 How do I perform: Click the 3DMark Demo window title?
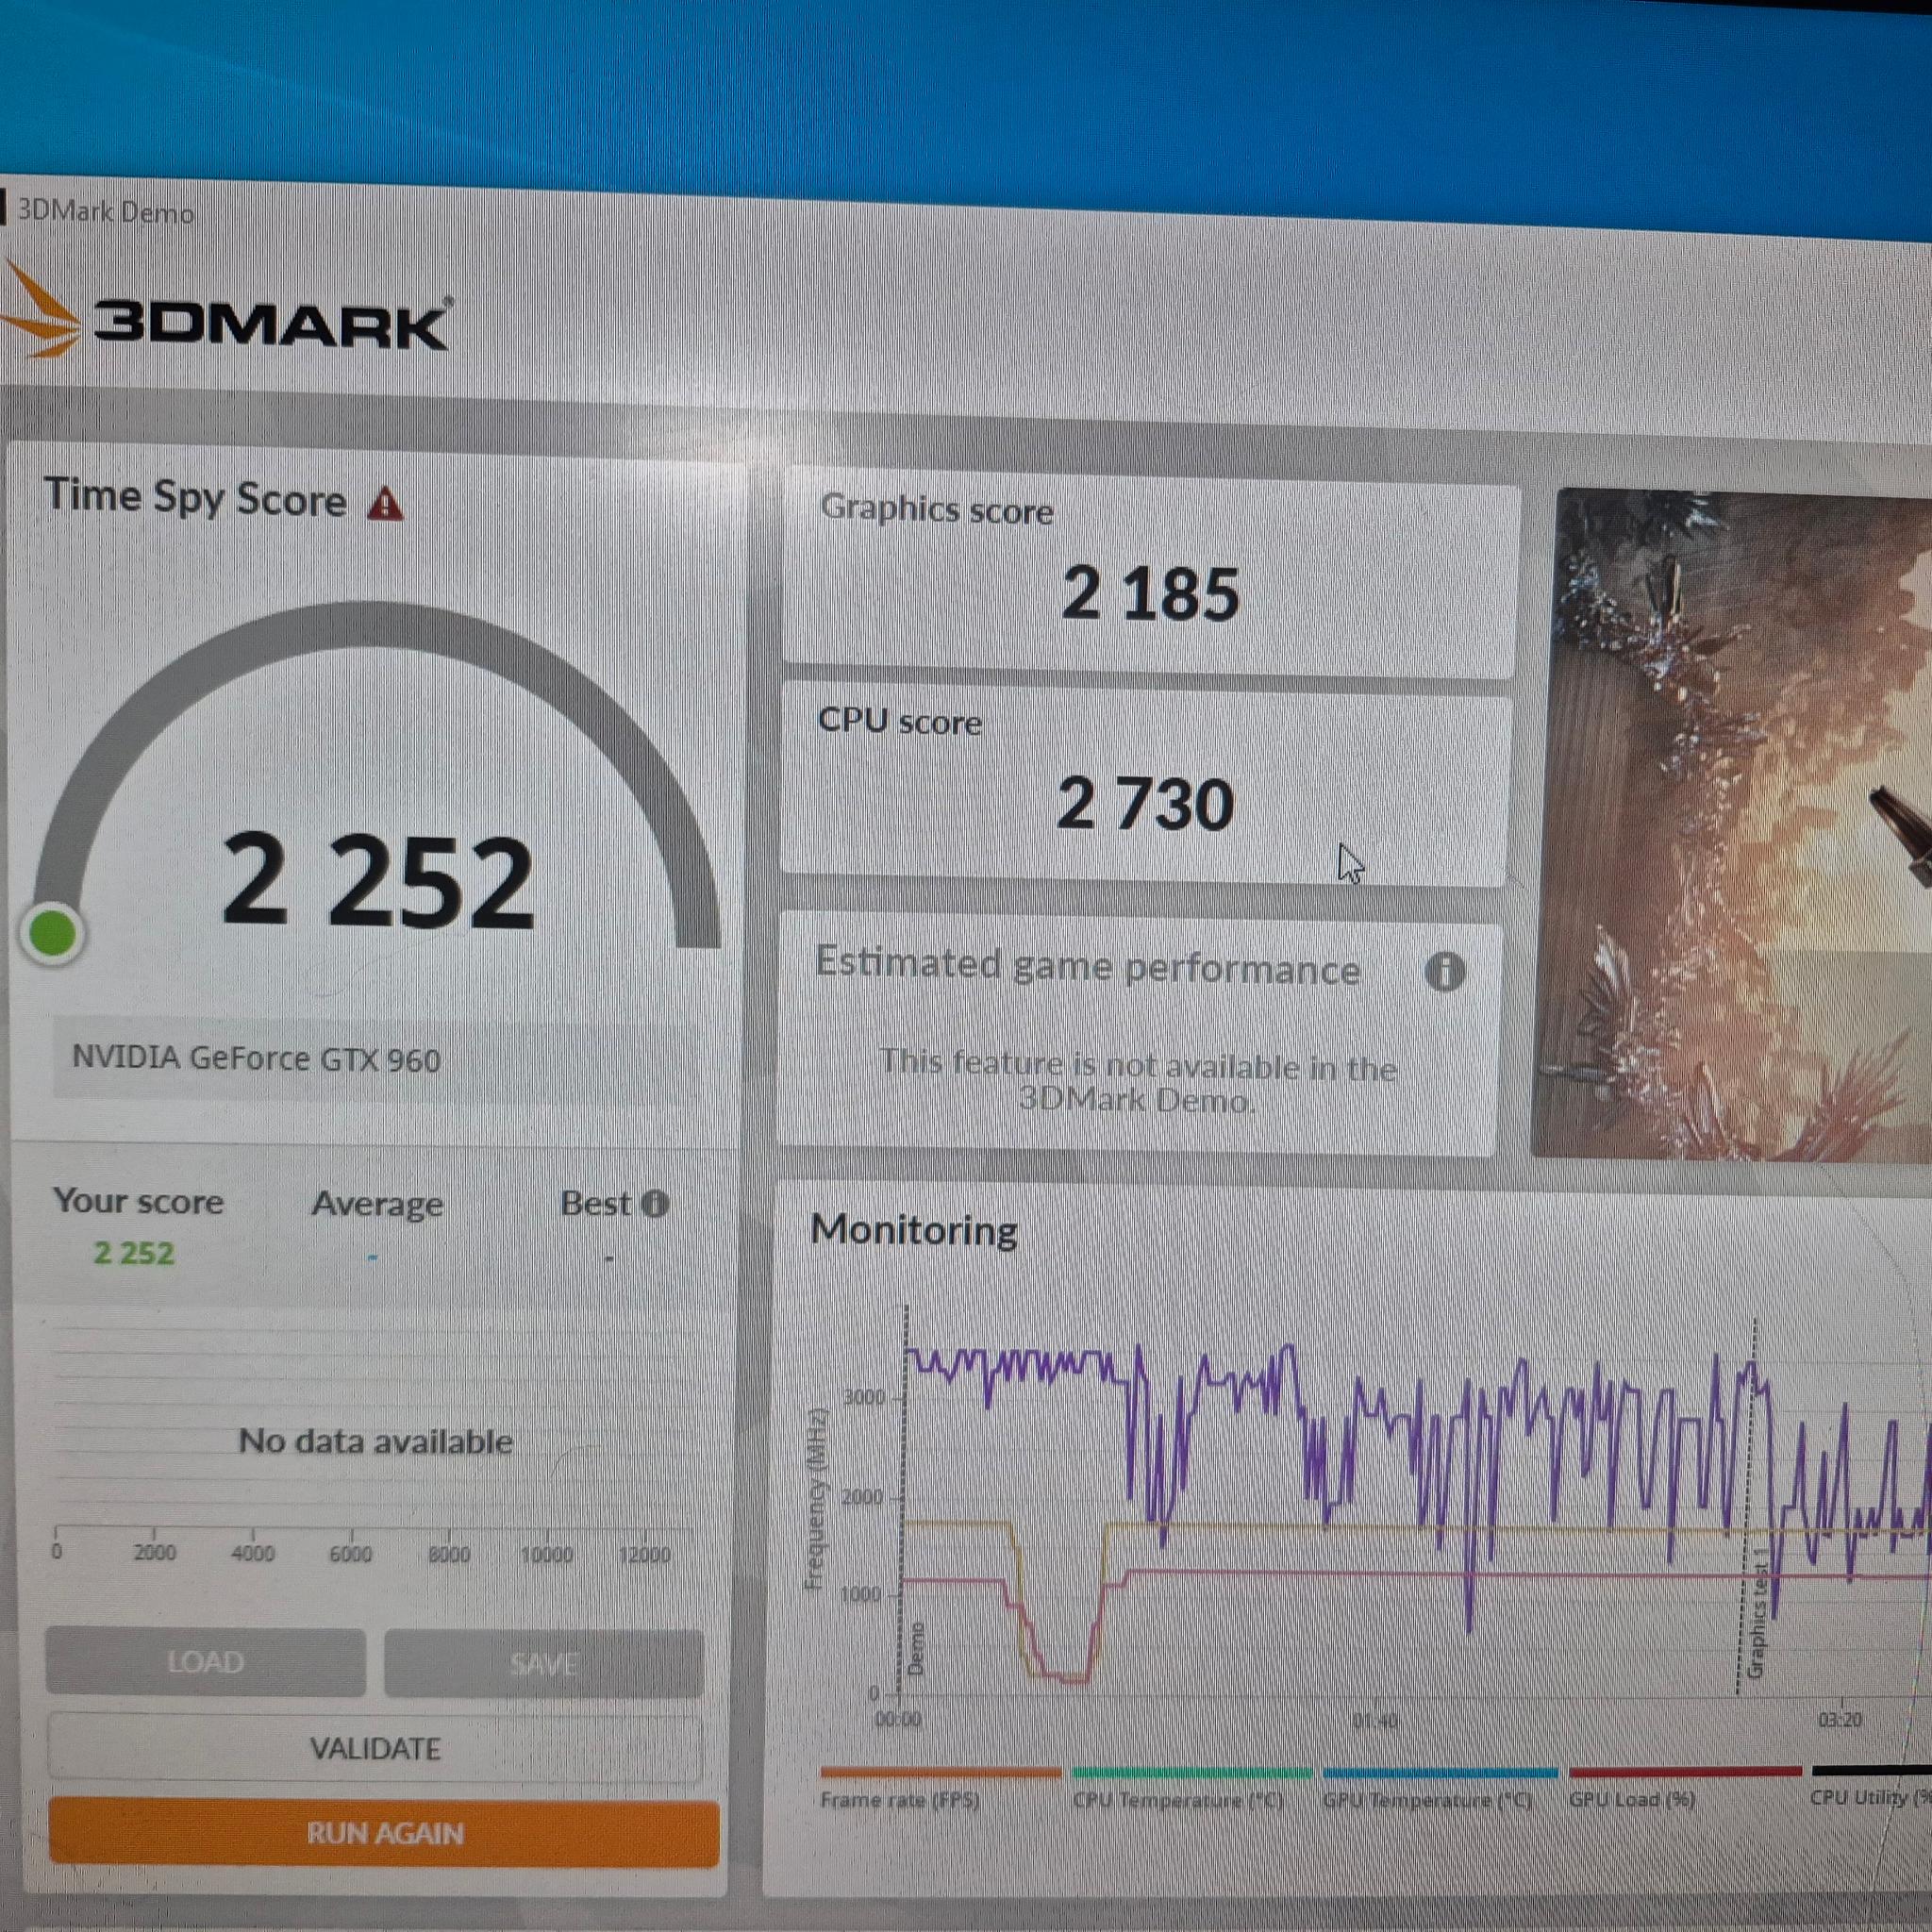coord(105,212)
